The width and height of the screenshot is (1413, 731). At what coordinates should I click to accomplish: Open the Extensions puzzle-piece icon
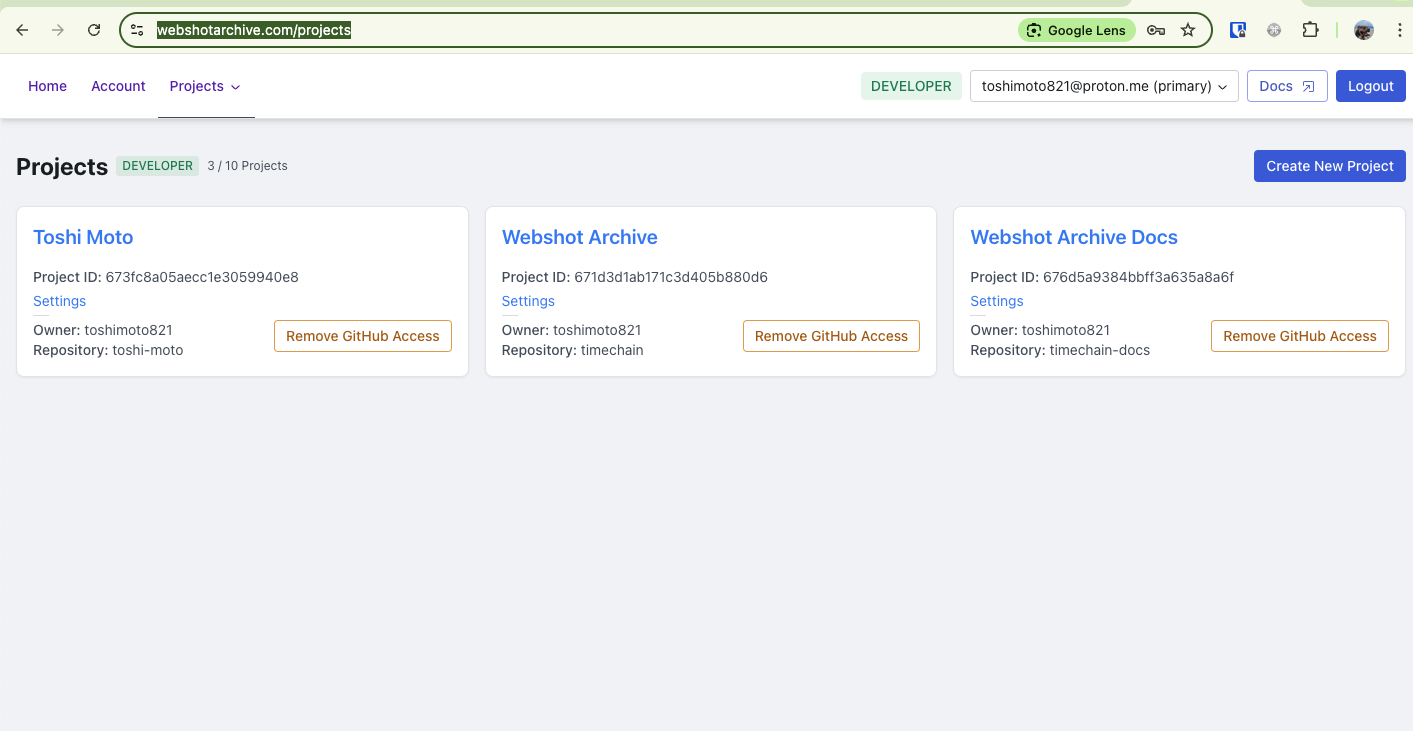click(1310, 30)
